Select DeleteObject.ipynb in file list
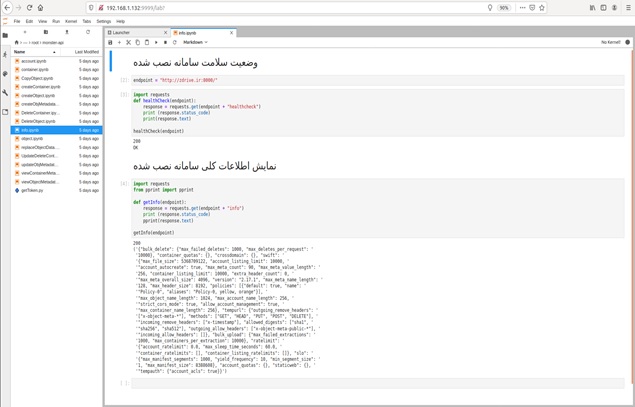The height and width of the screenshot is (407, 635). (x=56, y=121)
